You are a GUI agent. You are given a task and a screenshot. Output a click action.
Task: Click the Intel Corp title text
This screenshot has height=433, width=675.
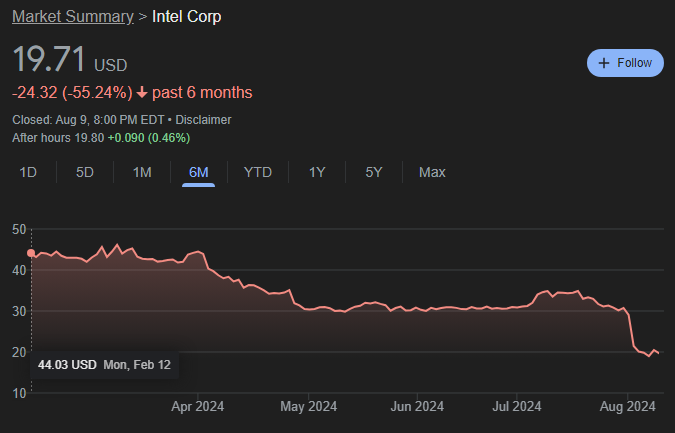tap(187, 17)
